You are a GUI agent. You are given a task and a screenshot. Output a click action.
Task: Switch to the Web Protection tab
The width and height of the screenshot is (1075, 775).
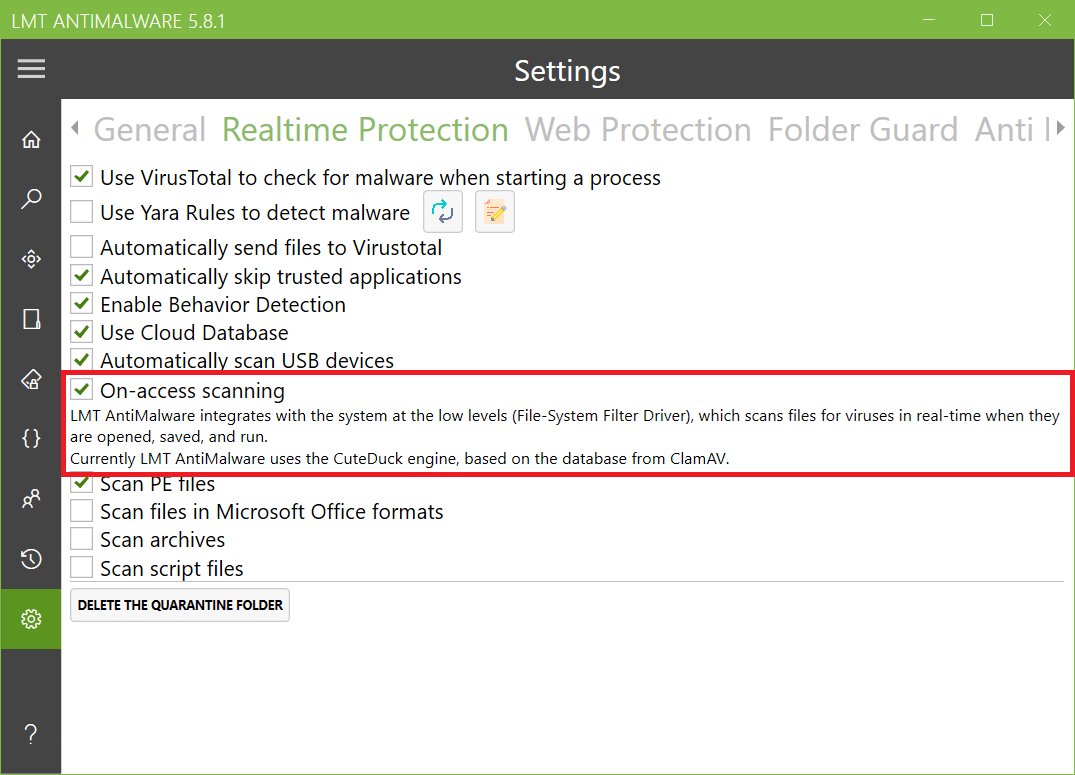click(637, 130)
